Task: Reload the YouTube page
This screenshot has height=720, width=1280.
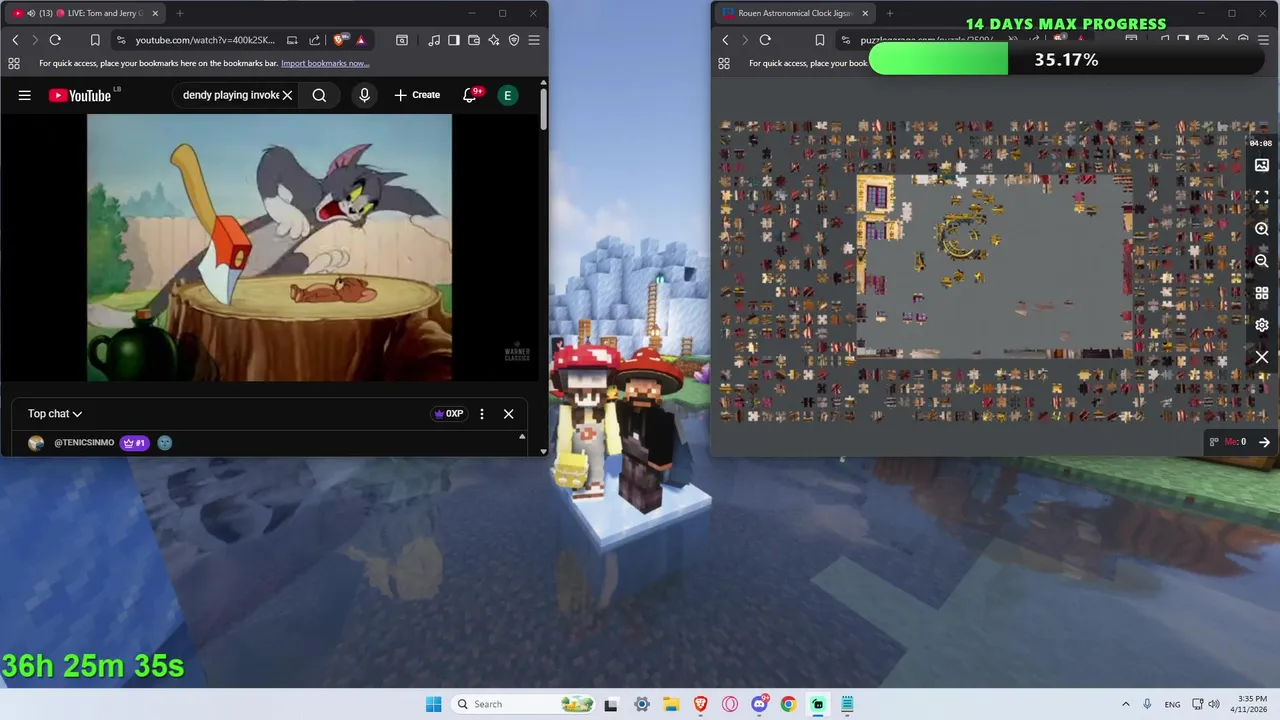Action: 55,40
